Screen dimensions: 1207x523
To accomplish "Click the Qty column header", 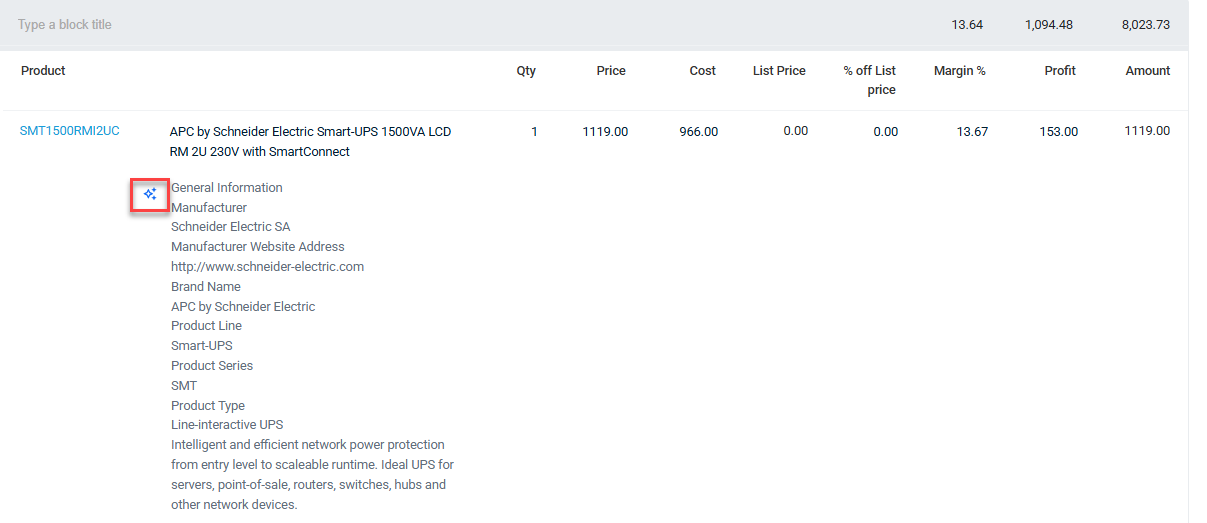I will click(526, 71).
